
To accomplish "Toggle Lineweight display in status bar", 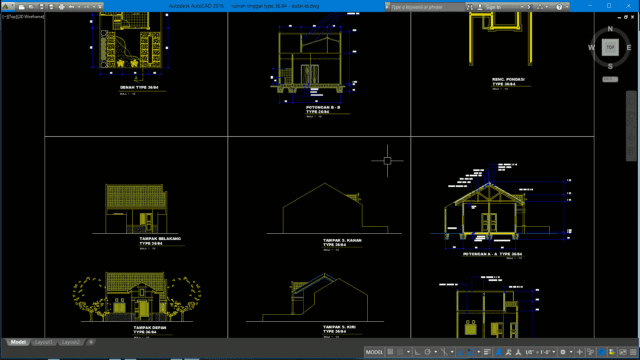I will pyautogui.click(x=487, y=352).
